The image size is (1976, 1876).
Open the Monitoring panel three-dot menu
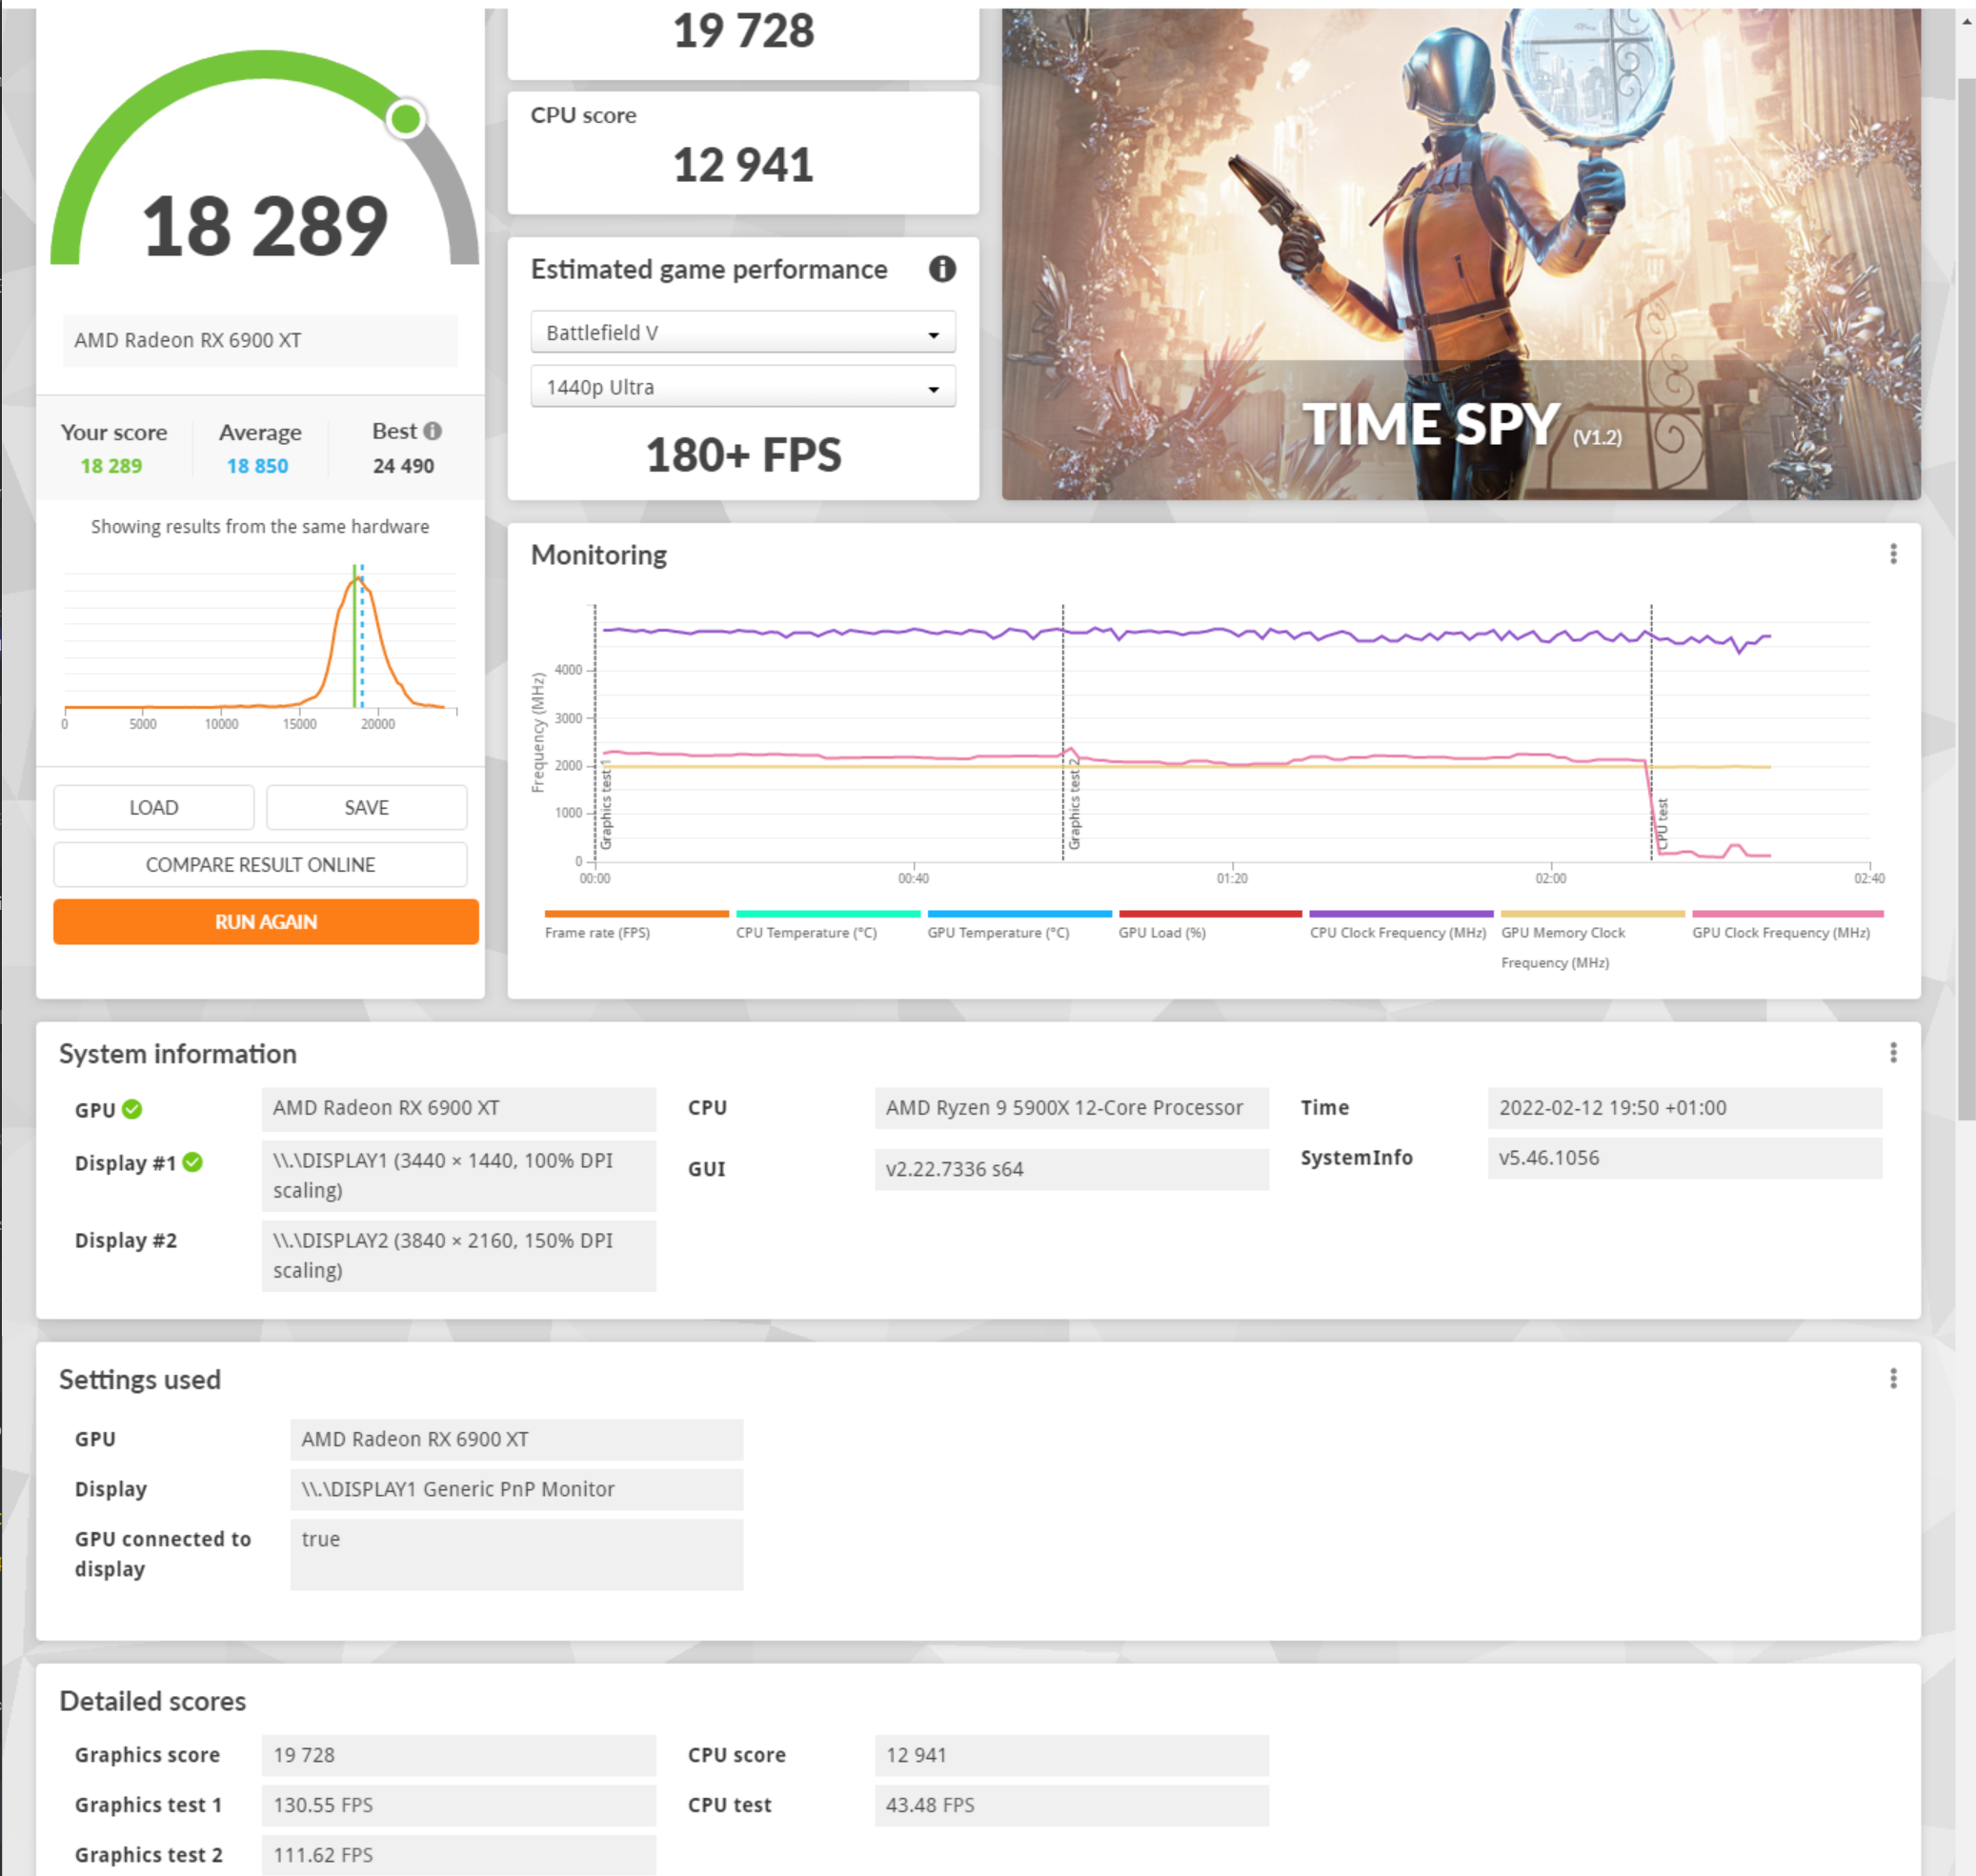(1892, 554)
